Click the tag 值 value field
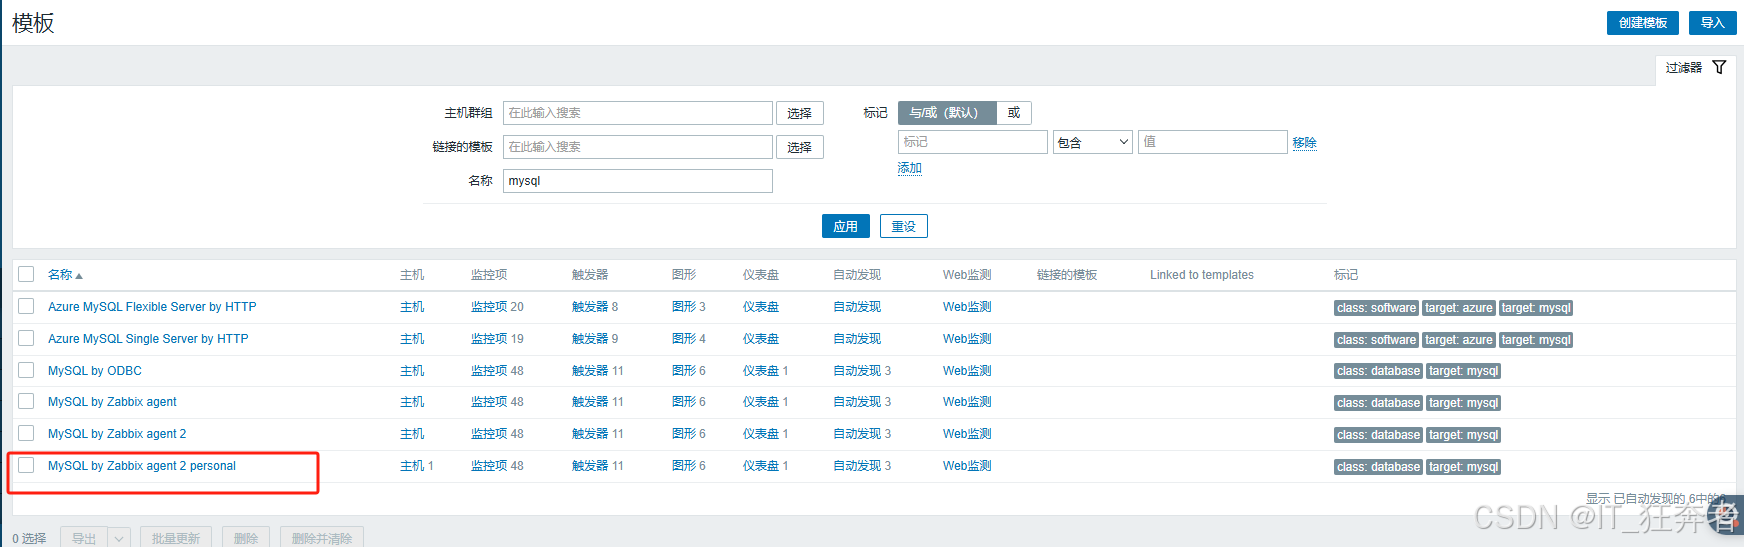Screen dimensions: 1744x547 1212,142
